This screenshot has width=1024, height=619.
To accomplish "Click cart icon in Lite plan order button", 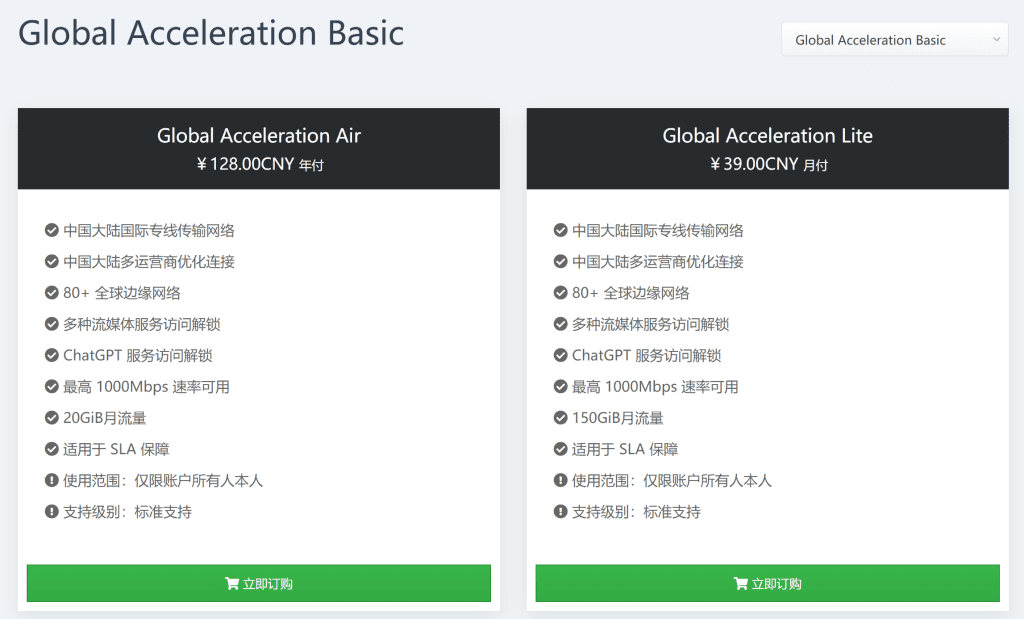I will pyautogui.click(x=741, y=584).
